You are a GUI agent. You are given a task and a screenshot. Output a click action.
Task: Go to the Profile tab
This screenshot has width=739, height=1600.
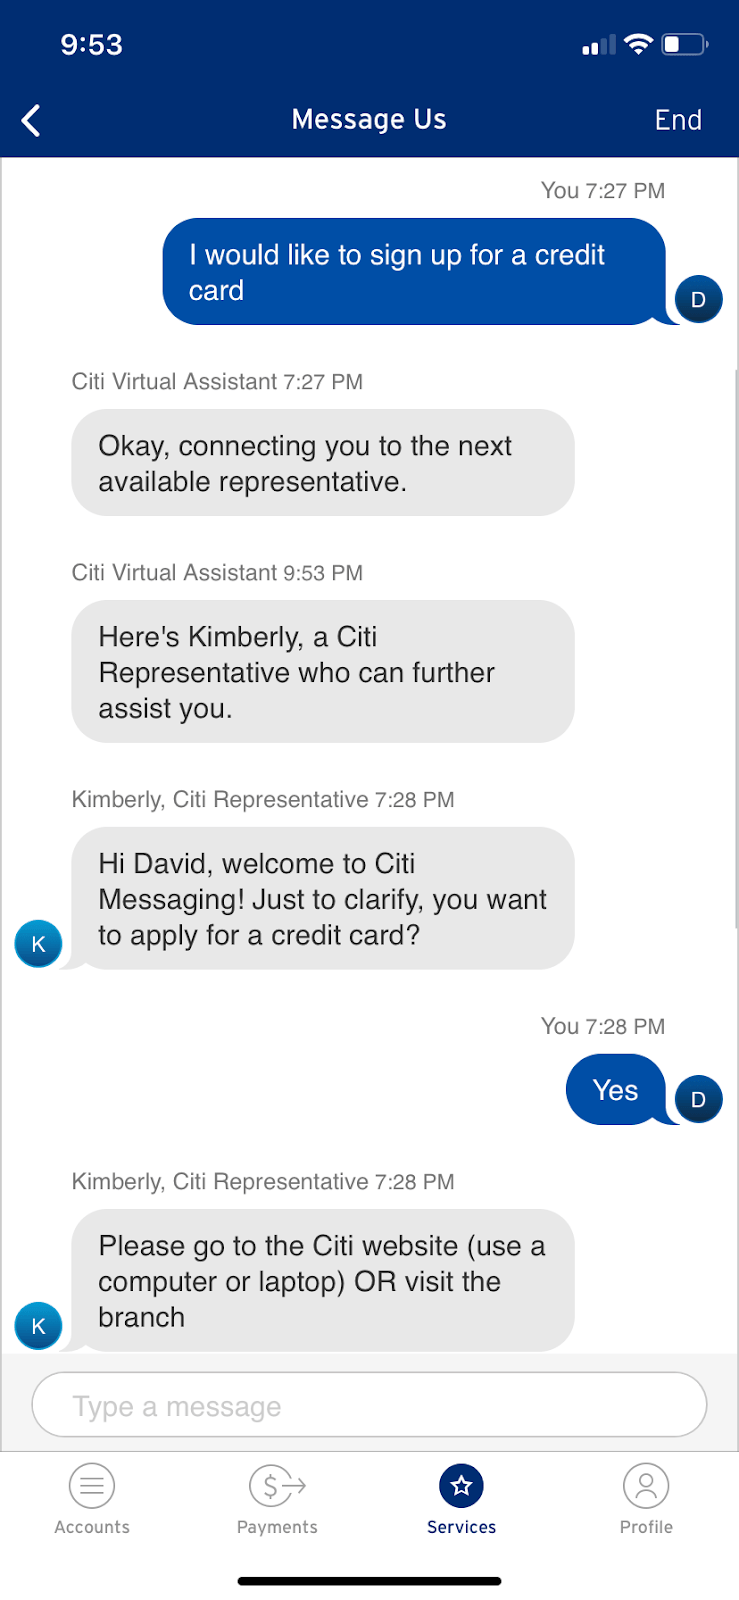click(x=646, y=1498)
